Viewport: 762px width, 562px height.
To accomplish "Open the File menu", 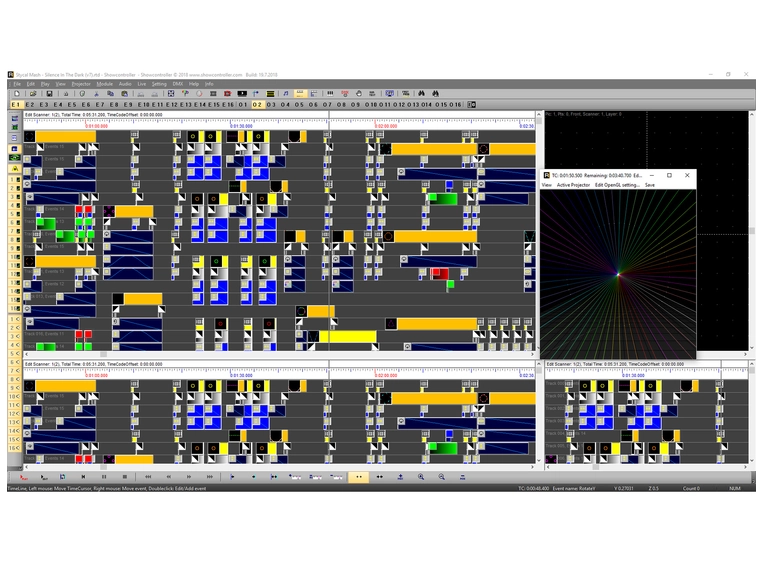I will 17,84.
